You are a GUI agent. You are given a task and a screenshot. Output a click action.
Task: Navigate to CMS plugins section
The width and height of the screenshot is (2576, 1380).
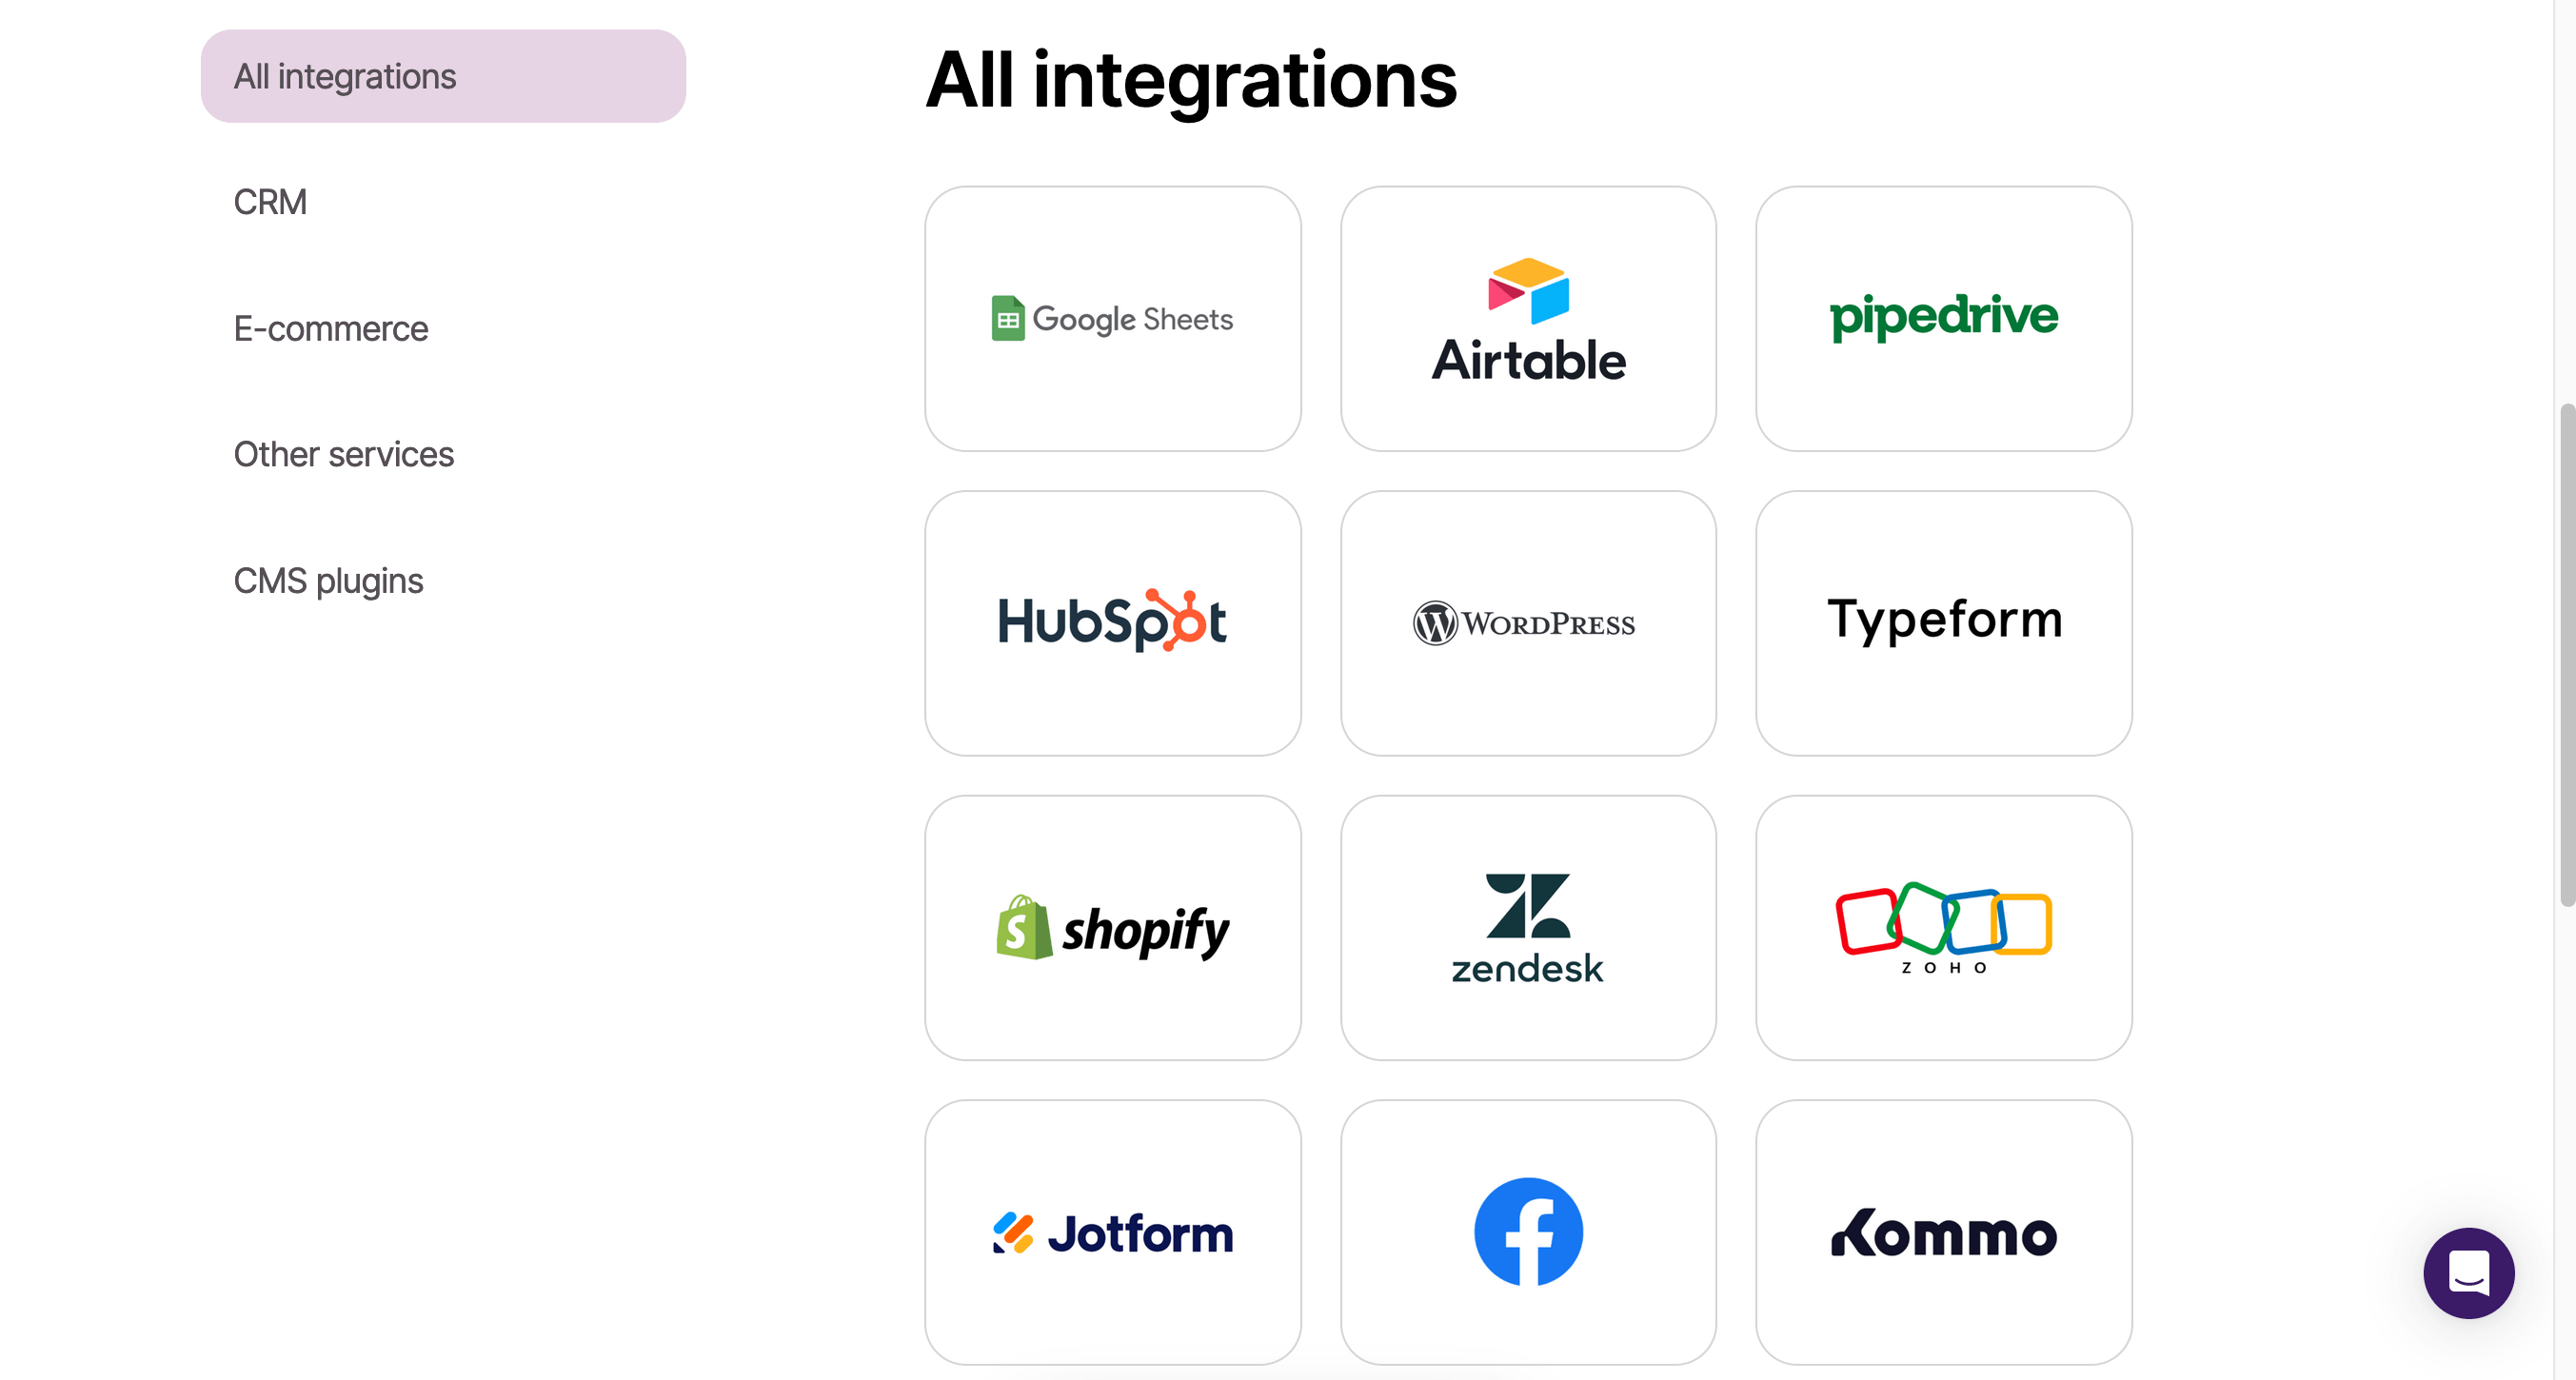[327, 581]
